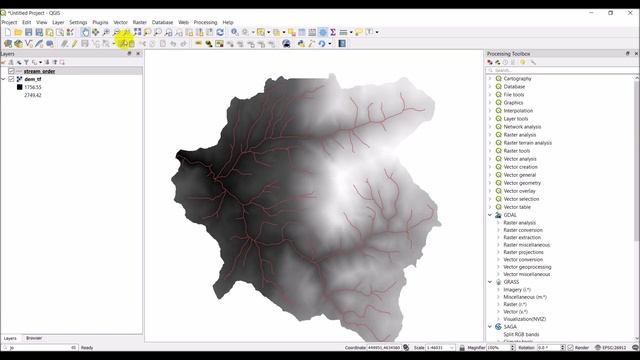Open the Scale dropdown in status bar
This screenshot has height=360, width=640.
point(452,348)
